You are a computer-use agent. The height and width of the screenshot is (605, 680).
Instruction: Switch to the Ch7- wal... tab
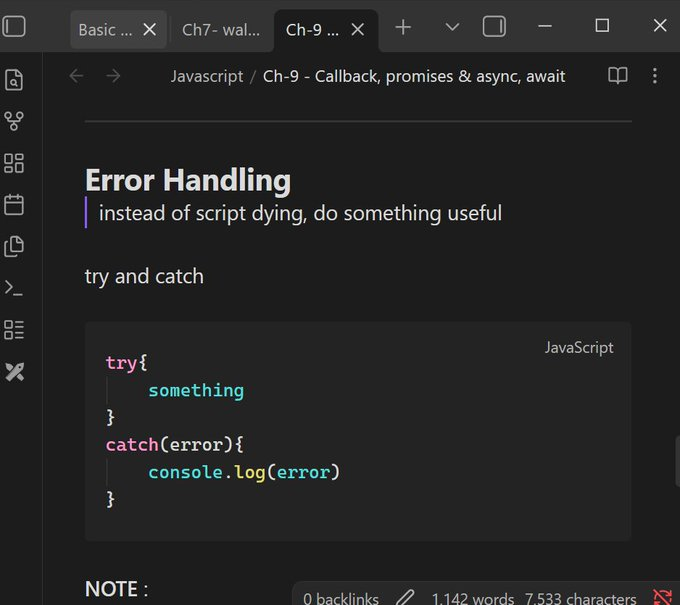[x=221, y=30]
